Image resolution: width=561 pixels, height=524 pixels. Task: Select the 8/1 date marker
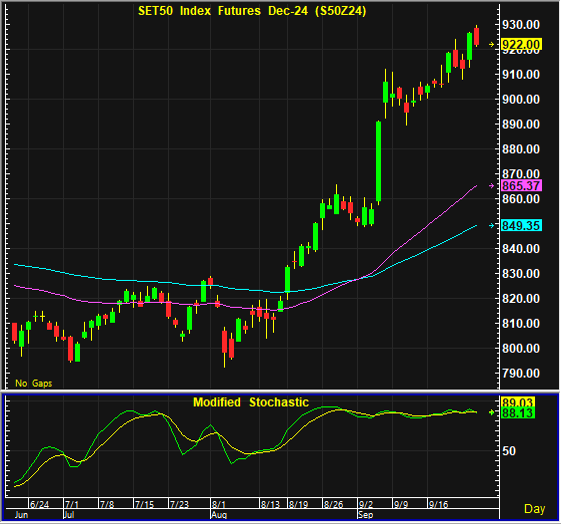pyautogui.click(x=219, y=504)
